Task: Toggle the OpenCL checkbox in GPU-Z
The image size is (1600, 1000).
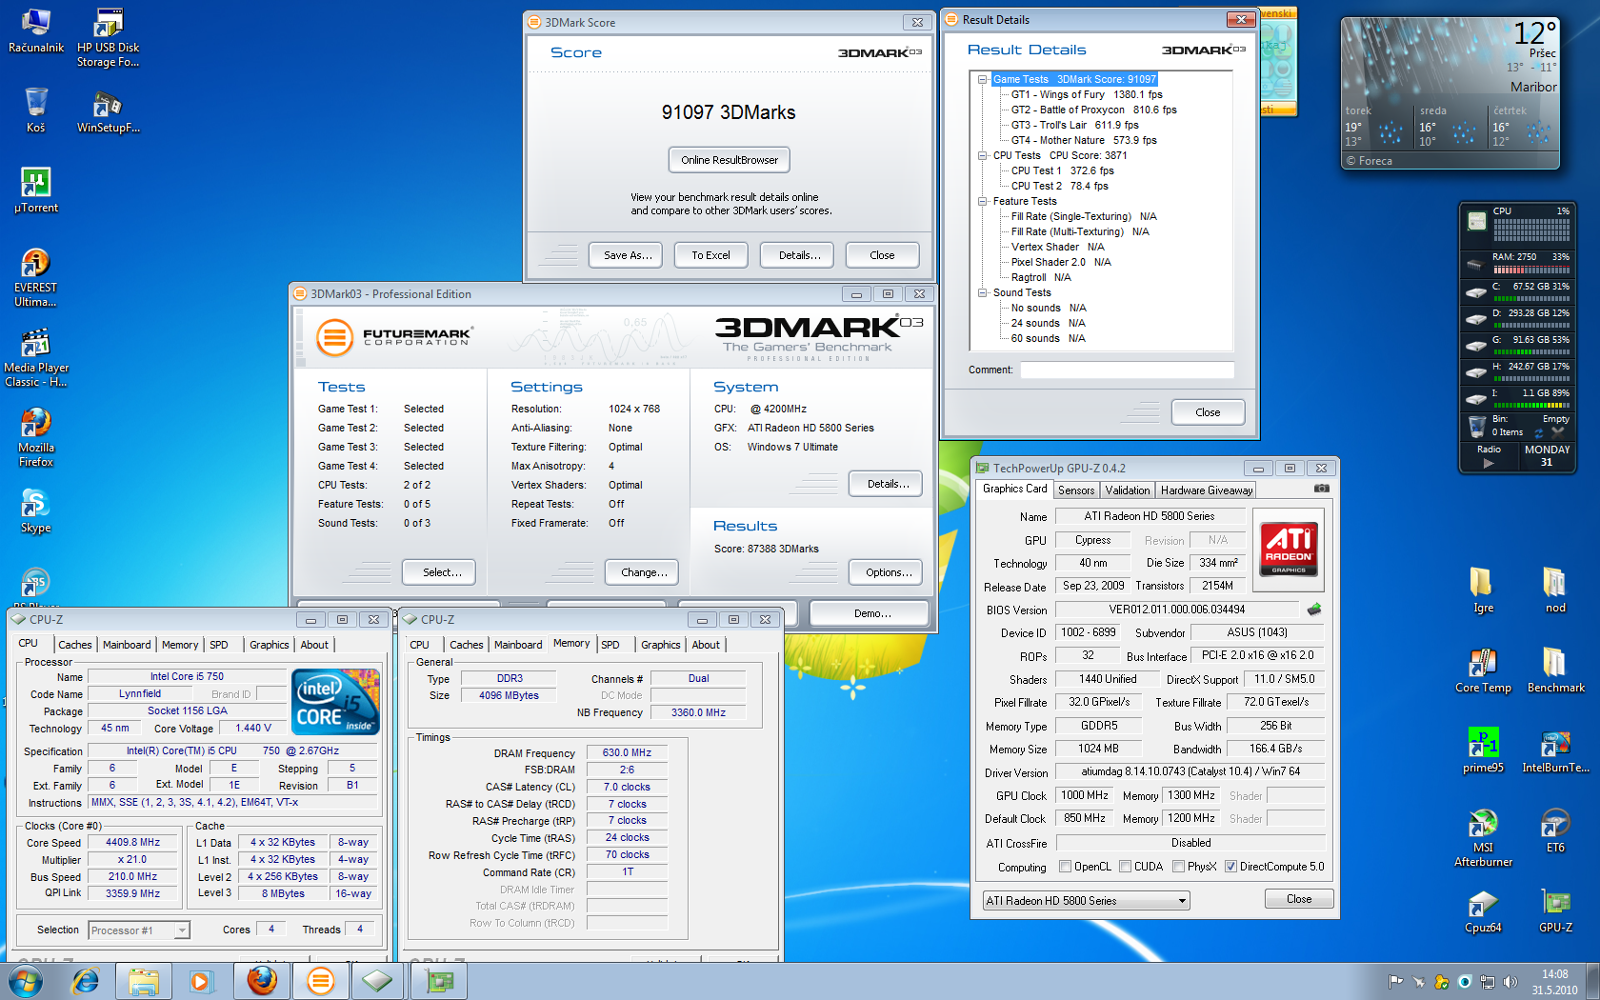Action: click(x=1065, y=866)
